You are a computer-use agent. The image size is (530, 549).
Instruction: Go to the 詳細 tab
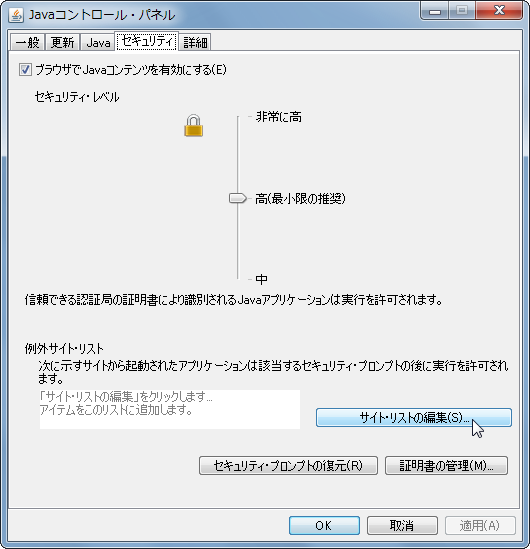195,42
